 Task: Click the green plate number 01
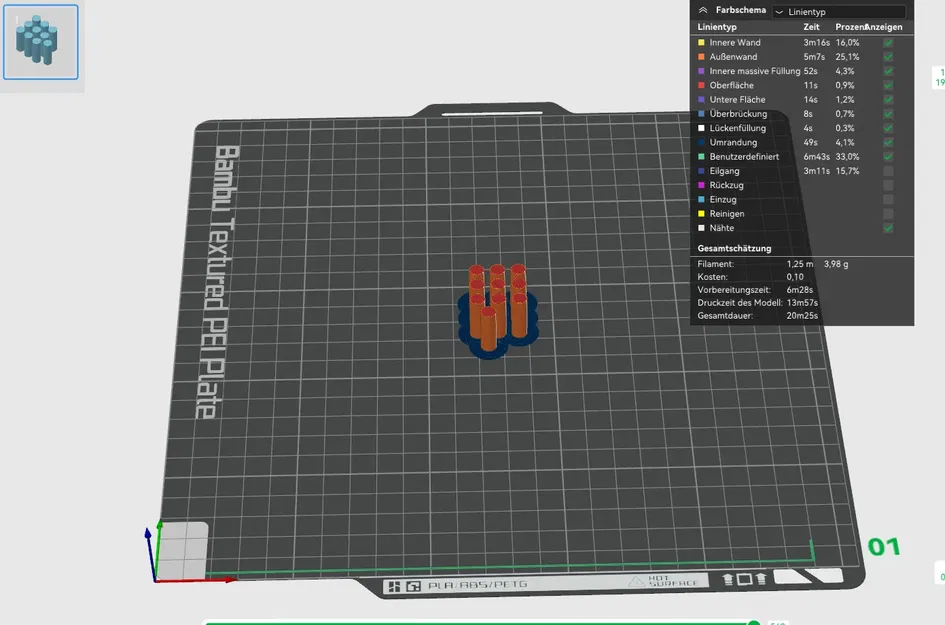coord(884,547)
